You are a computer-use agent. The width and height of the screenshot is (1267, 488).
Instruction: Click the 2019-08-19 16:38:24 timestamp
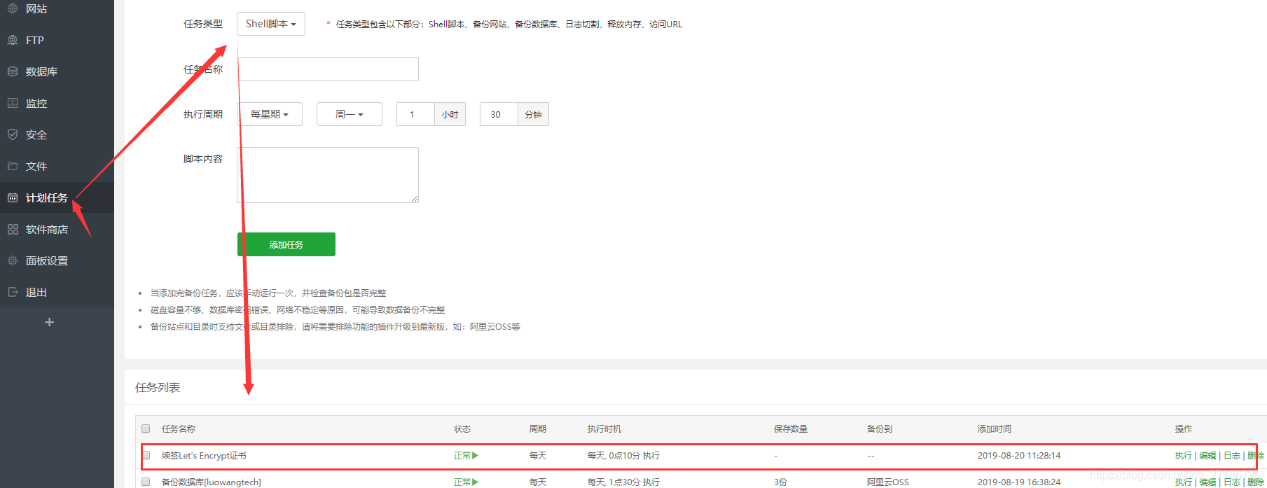coord(1019,481)
